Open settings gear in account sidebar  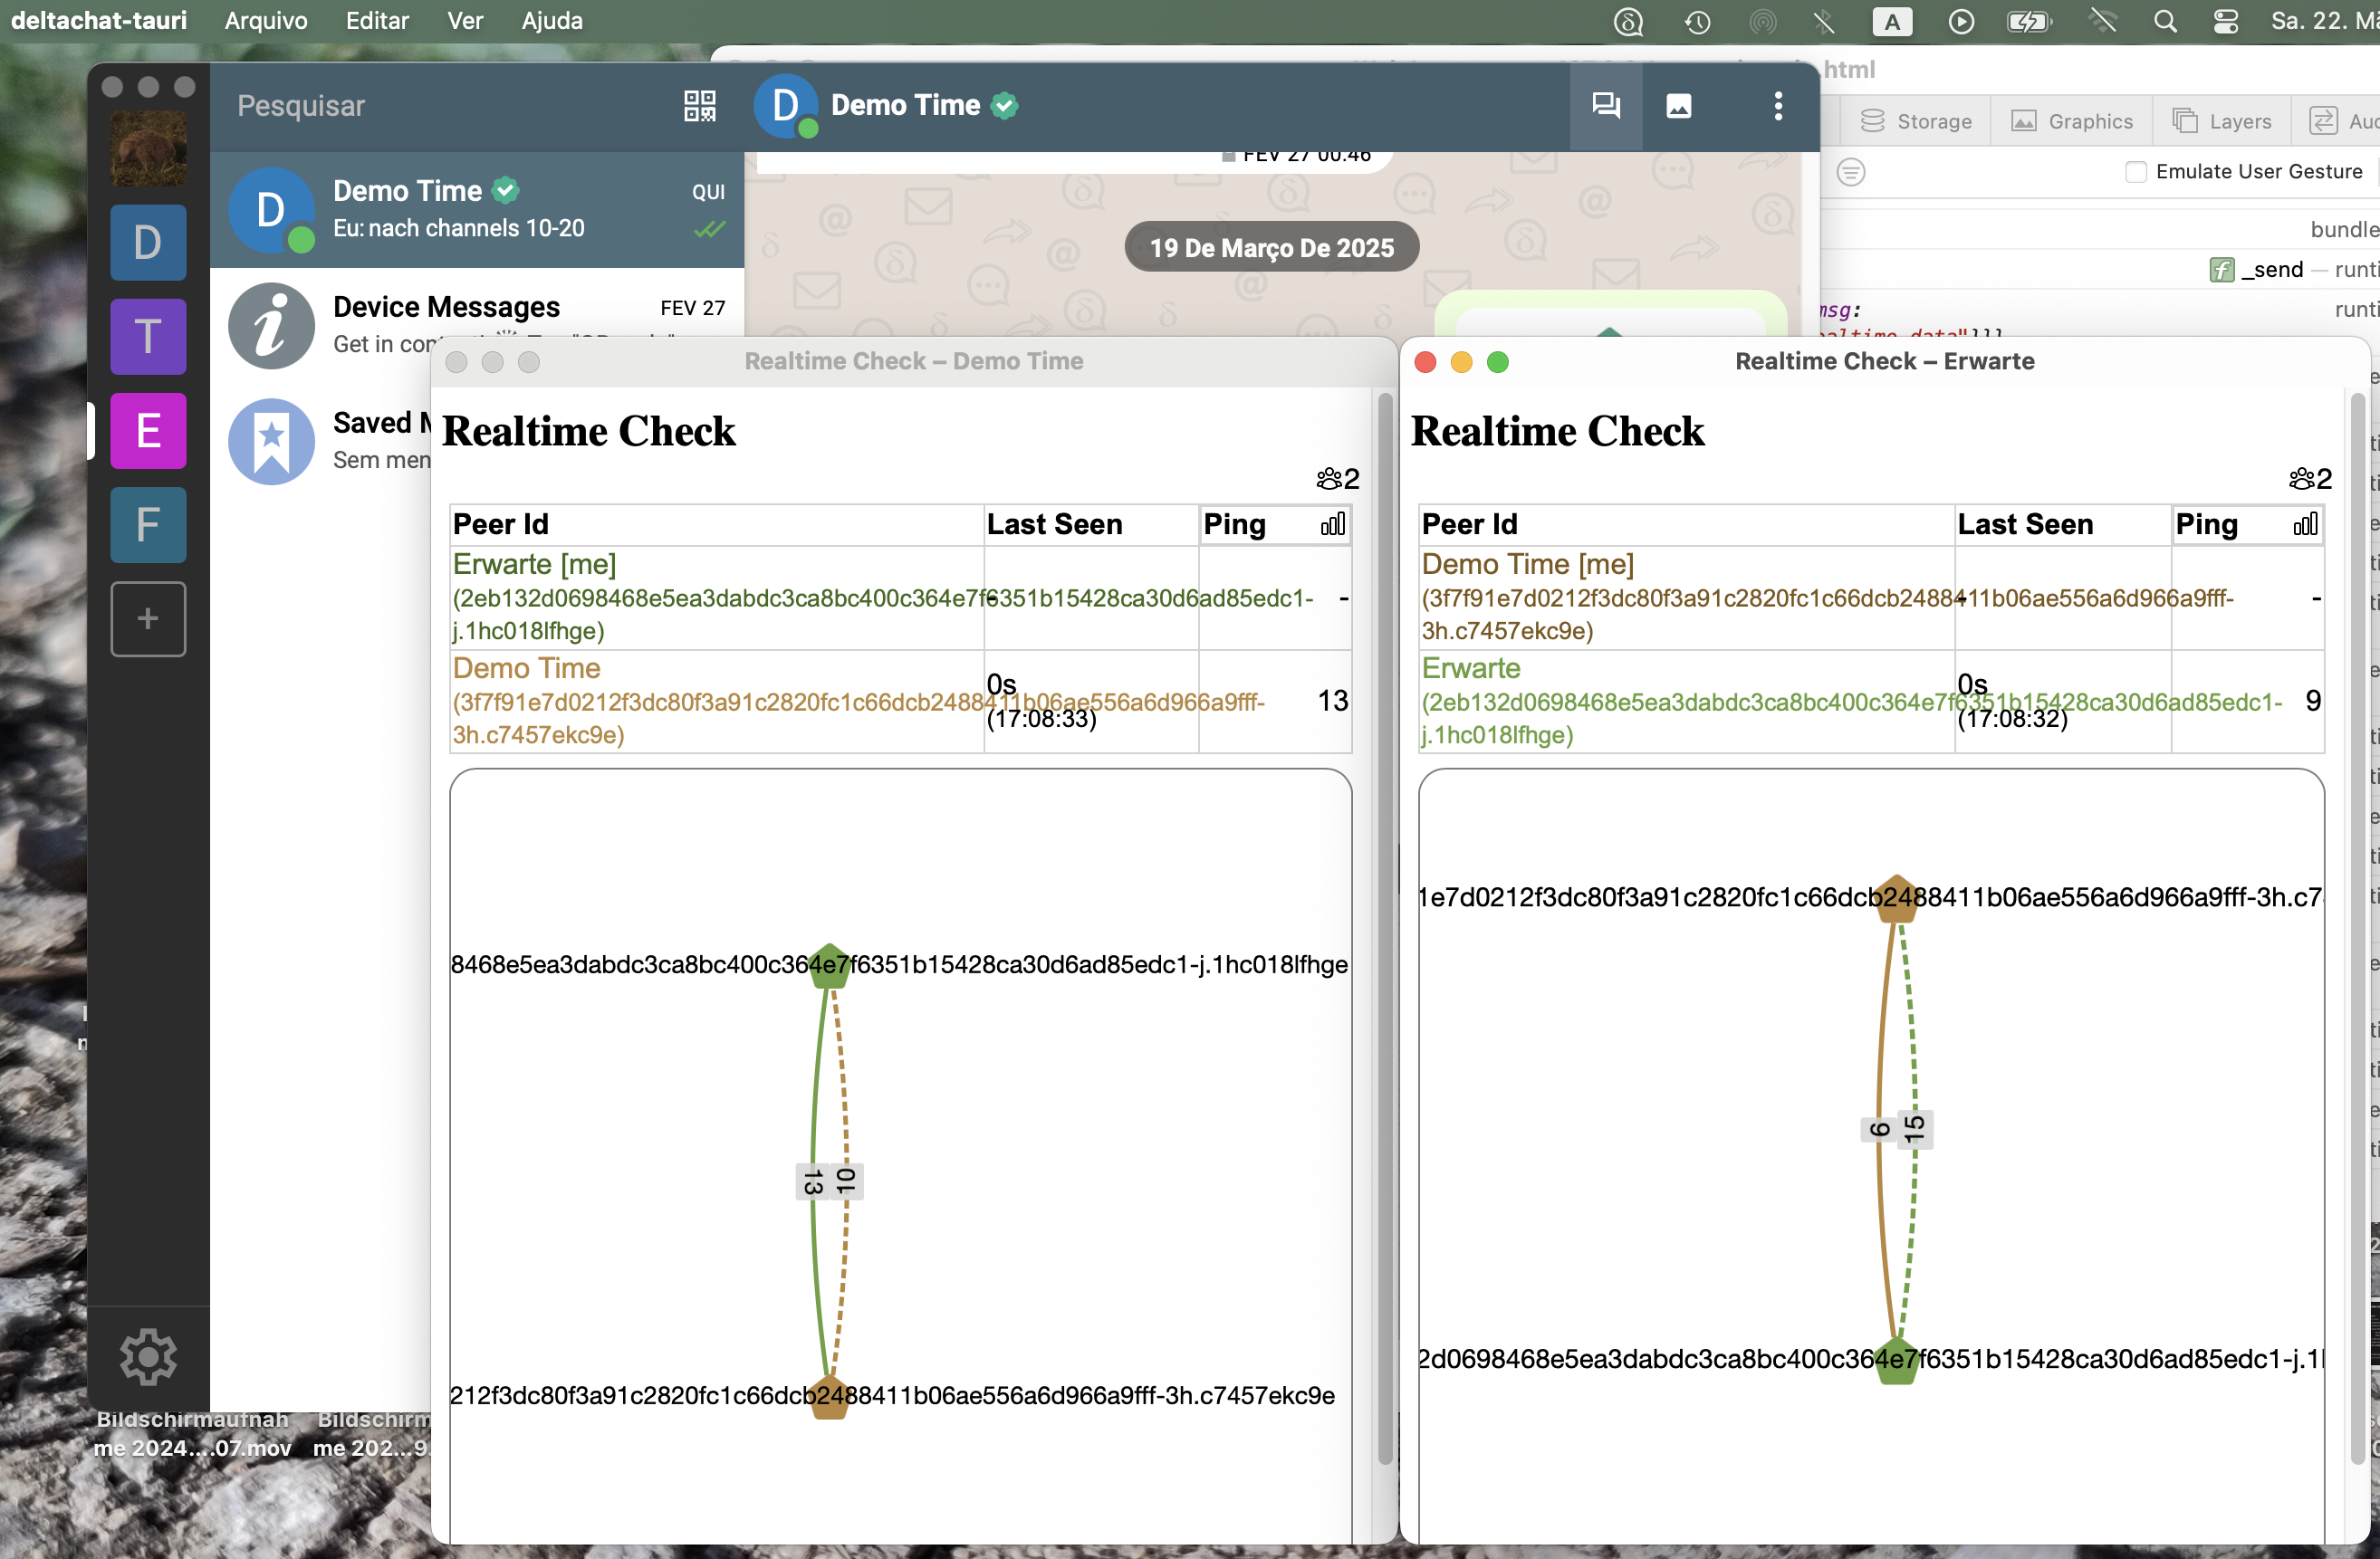point(148,1357)
